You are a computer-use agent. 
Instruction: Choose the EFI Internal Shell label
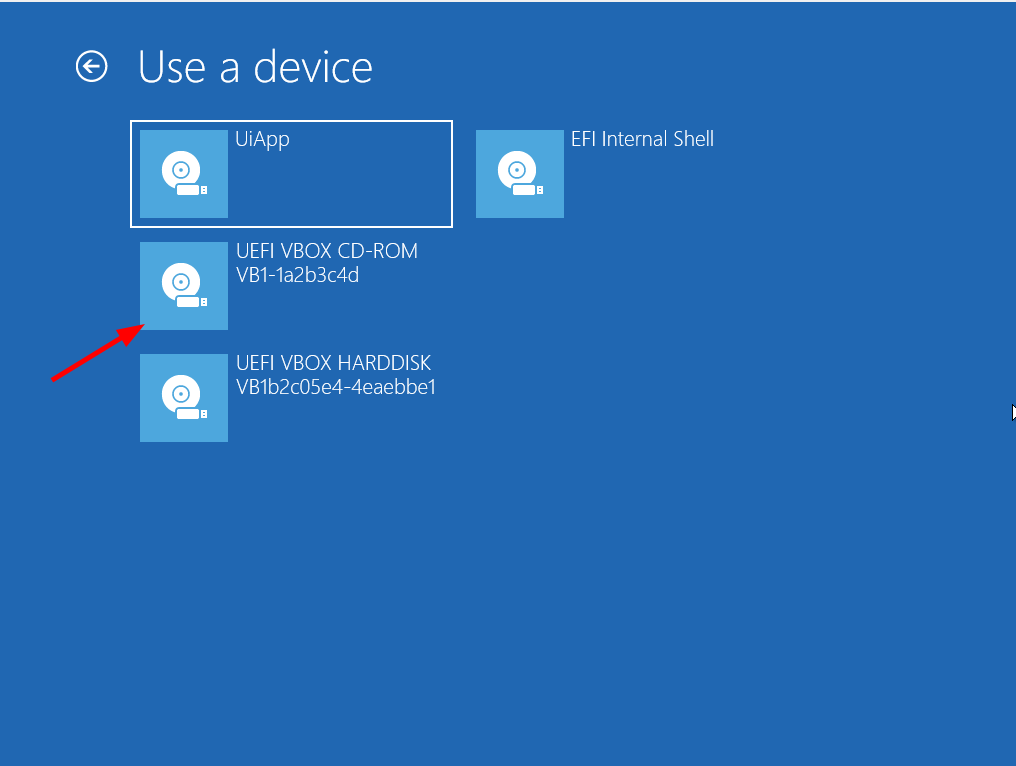pyautogui.click(x=642, y=139)
